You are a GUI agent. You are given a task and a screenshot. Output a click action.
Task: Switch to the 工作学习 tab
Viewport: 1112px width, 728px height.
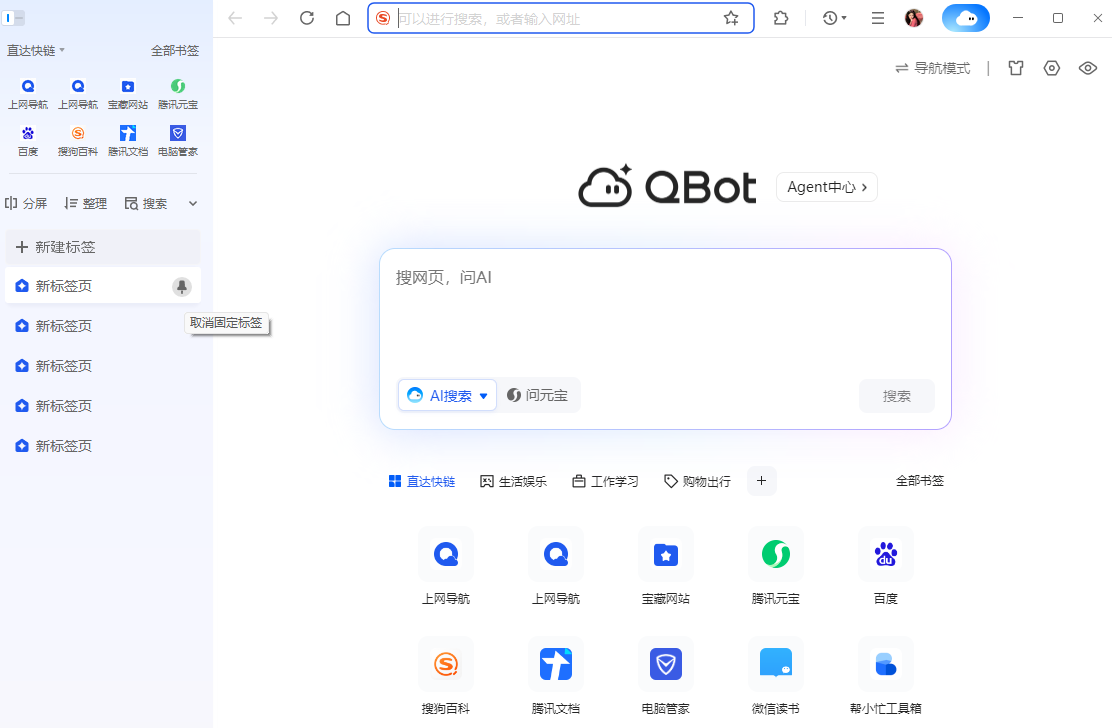coord(605,481)
